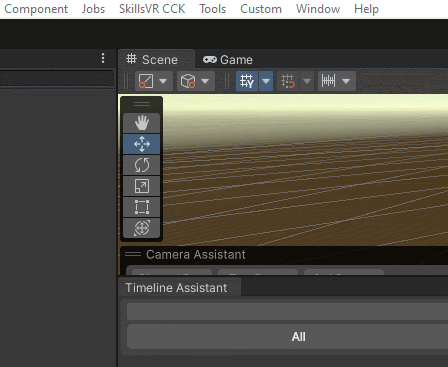
Task: Open the left panel three-dot options menu
Action: pos(103,58)
